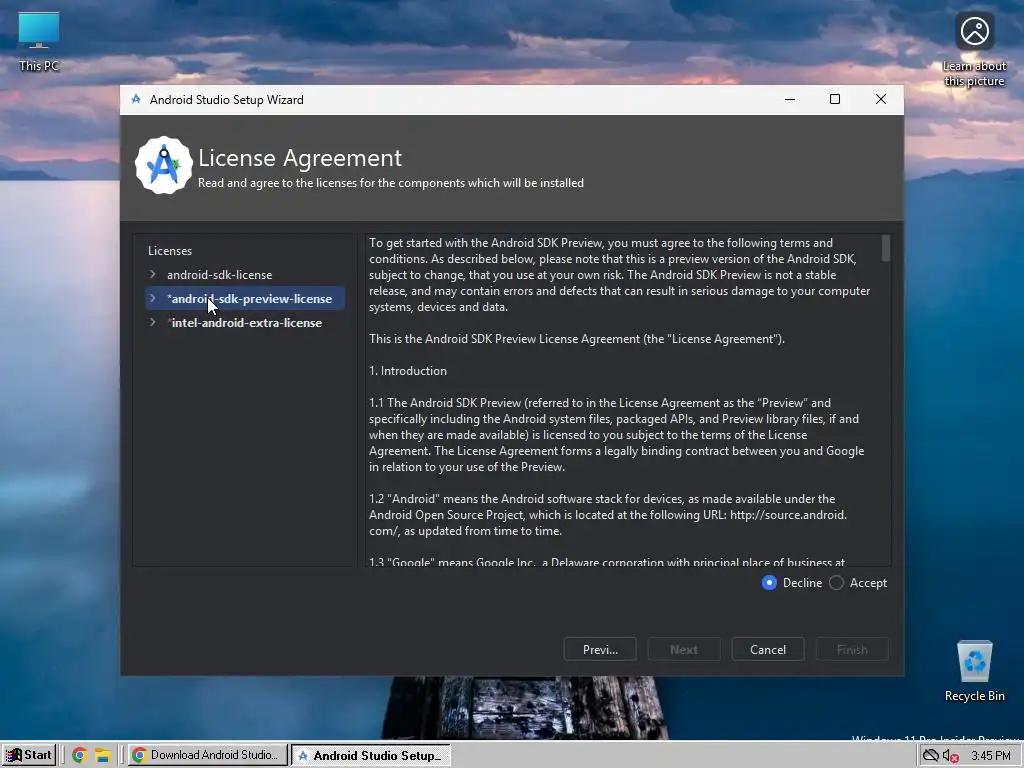1024x768 pixels.
Task: Click the Android Studio logo in header
Action: click(163, 165)
